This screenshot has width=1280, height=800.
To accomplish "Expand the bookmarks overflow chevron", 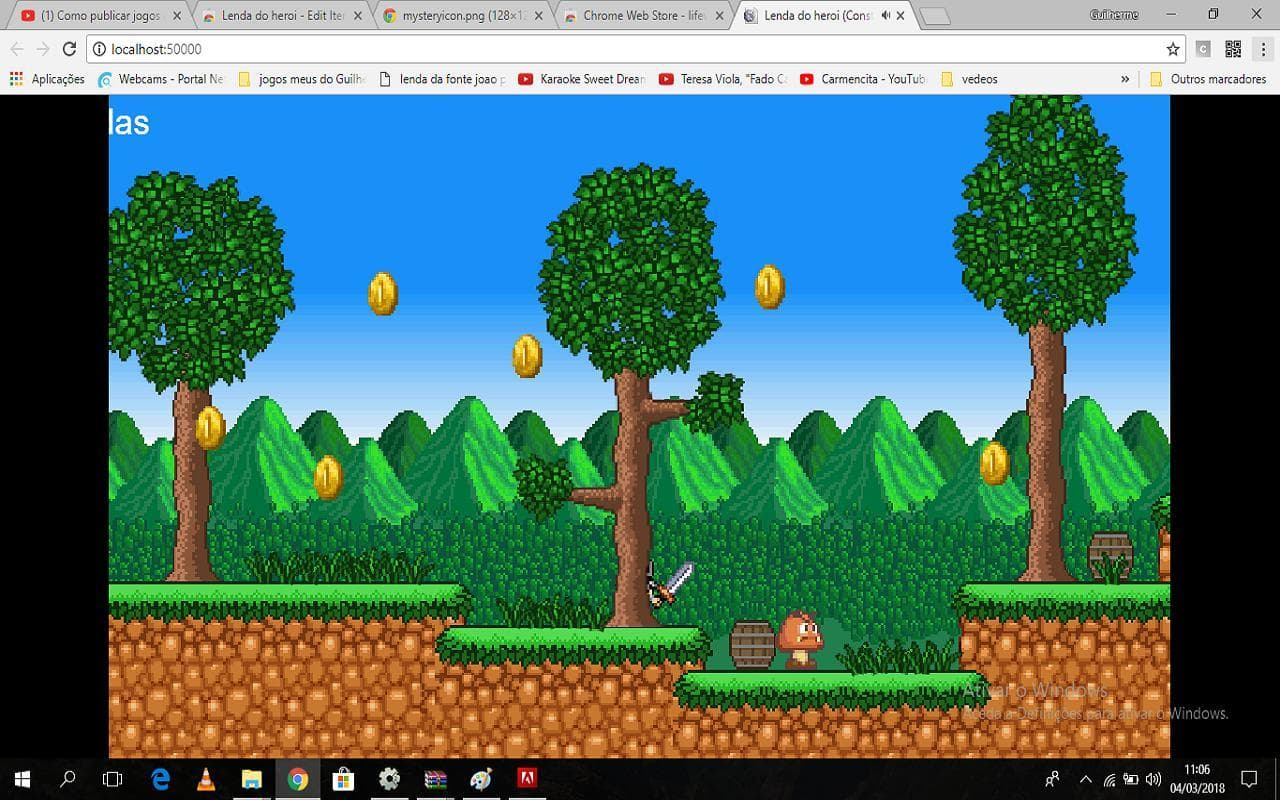I will point(1125,79).
